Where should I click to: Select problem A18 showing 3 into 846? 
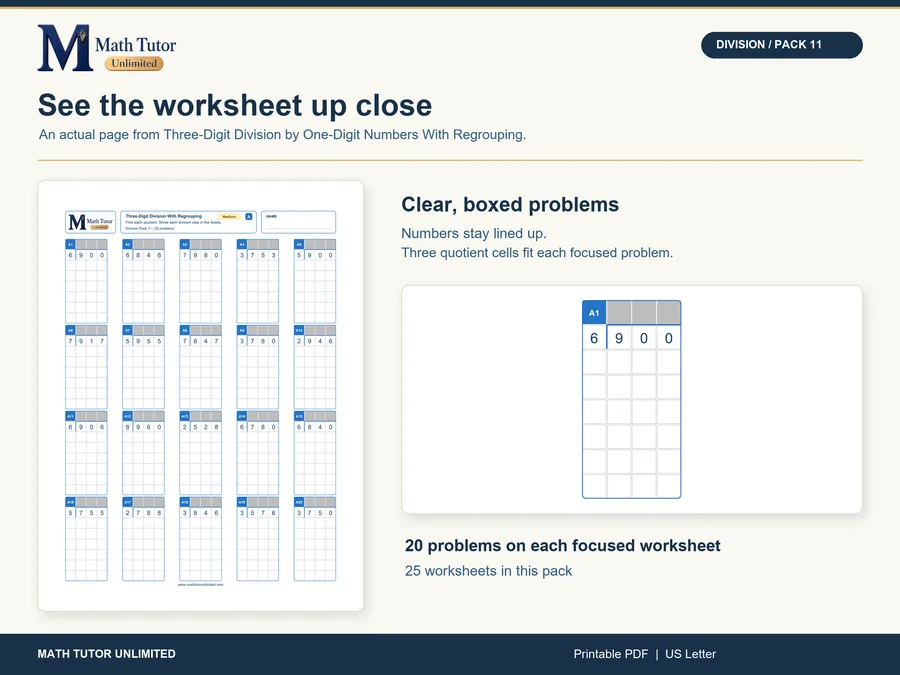(x=200, y=539)
